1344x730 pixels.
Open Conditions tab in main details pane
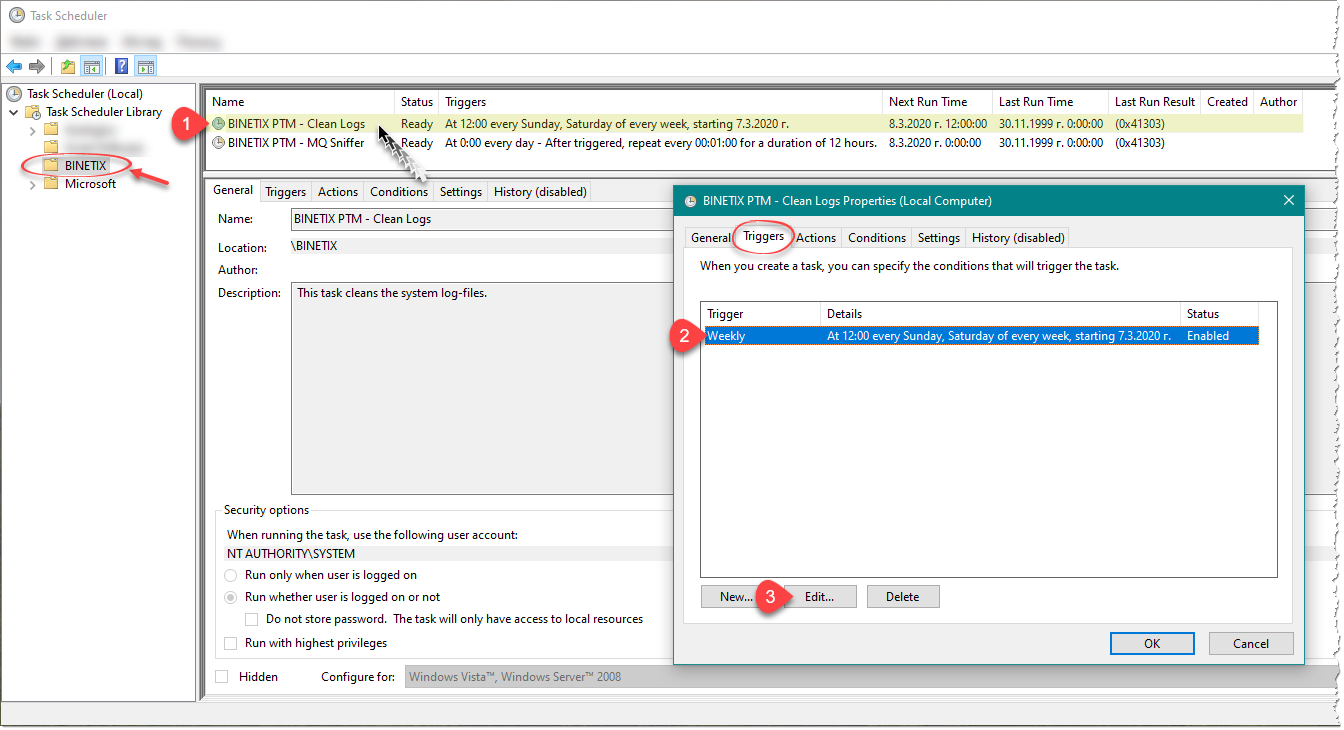(399, 192)
